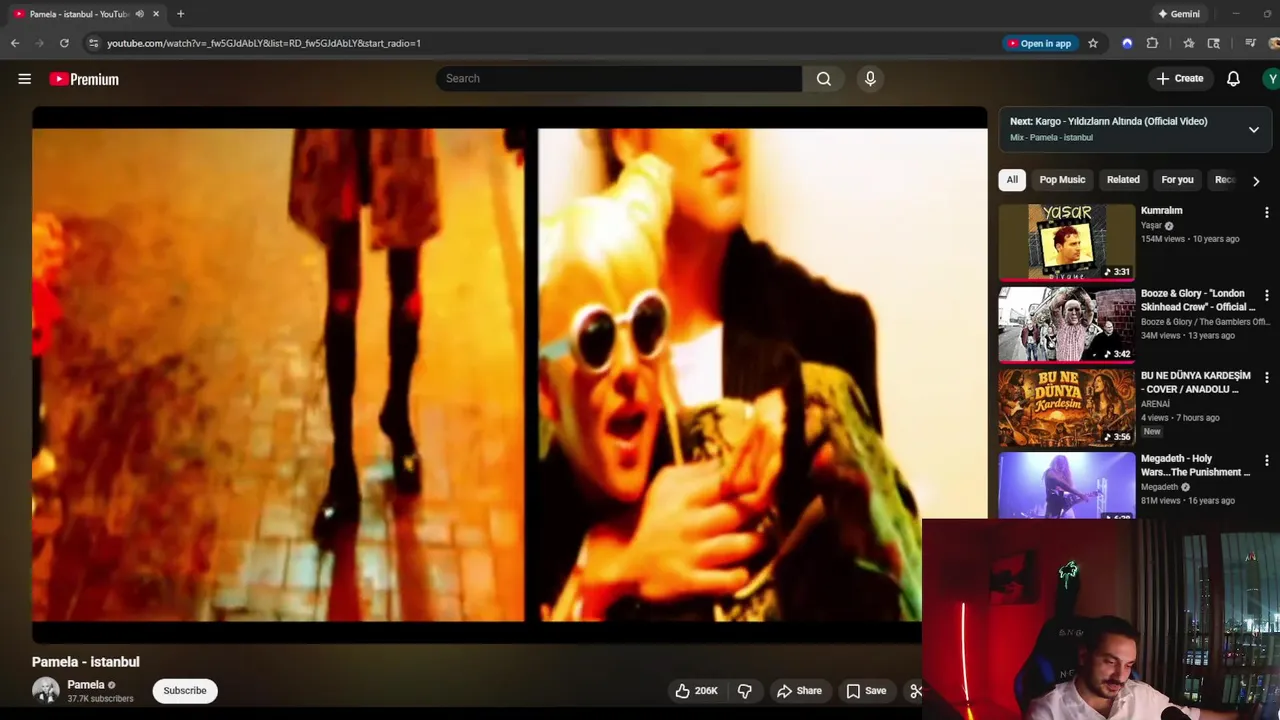The height and width of the screenshot is (720, 1280).
Task: Click Megadeth - Holy Wars title
Action: click(x=1196, y=465)
